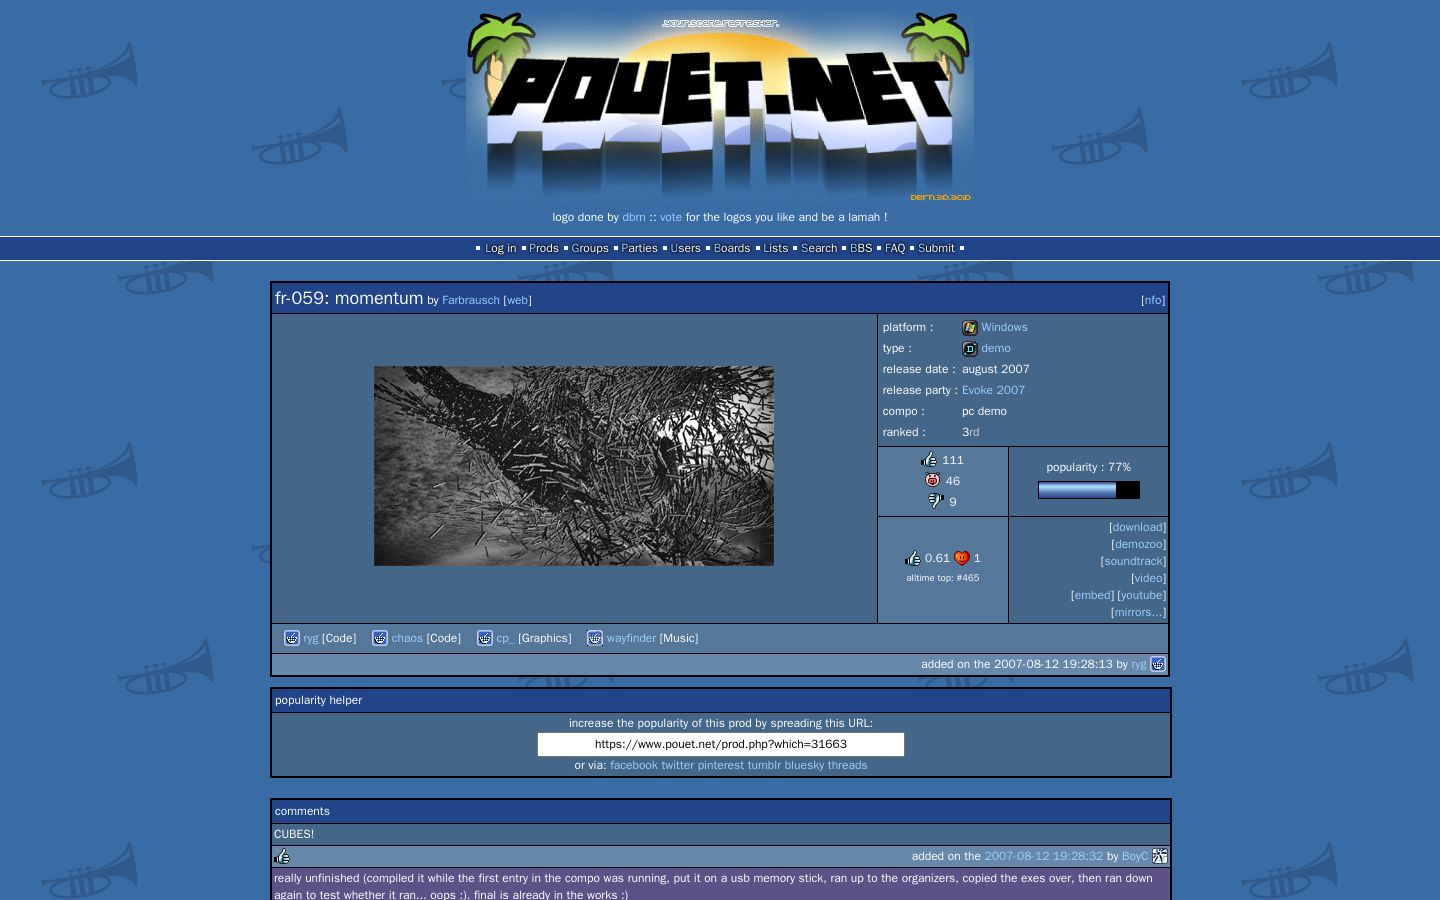Click the comment timestamp 2007-08-12 19:28:32

[x=1043, y=856]
